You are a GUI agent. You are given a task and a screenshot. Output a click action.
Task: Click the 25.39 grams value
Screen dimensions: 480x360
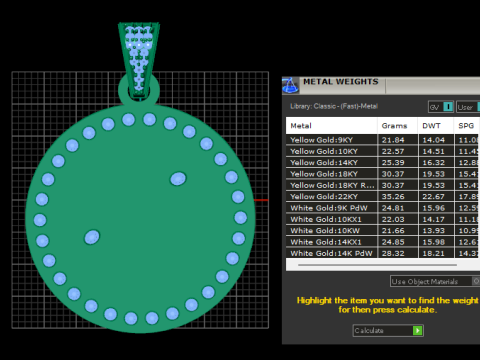pos(393,163)
